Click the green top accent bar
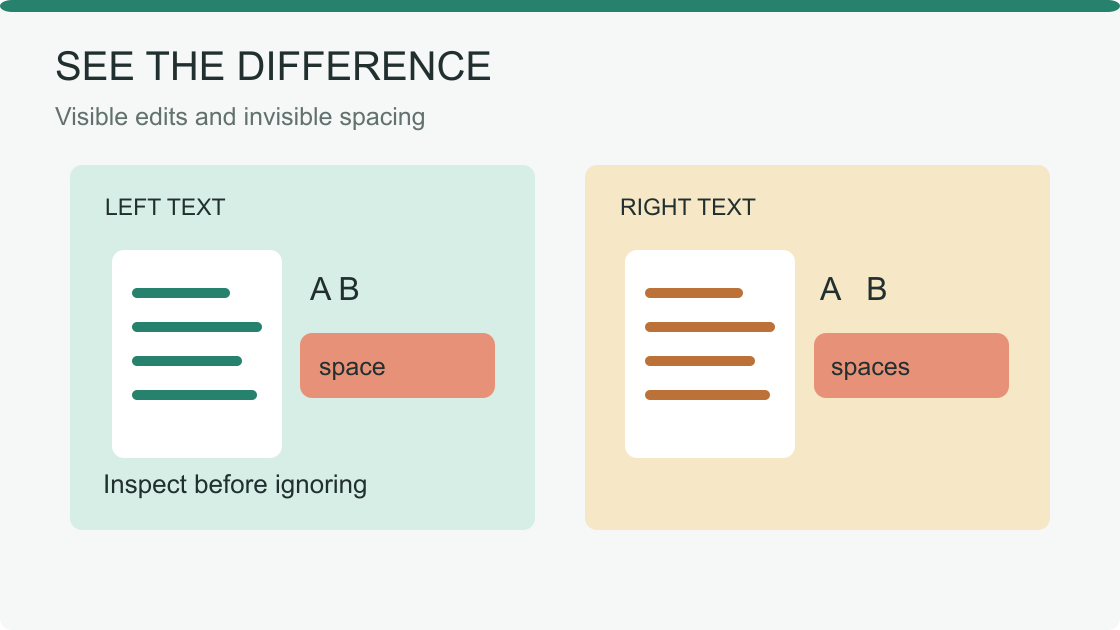 pos(560,6)
